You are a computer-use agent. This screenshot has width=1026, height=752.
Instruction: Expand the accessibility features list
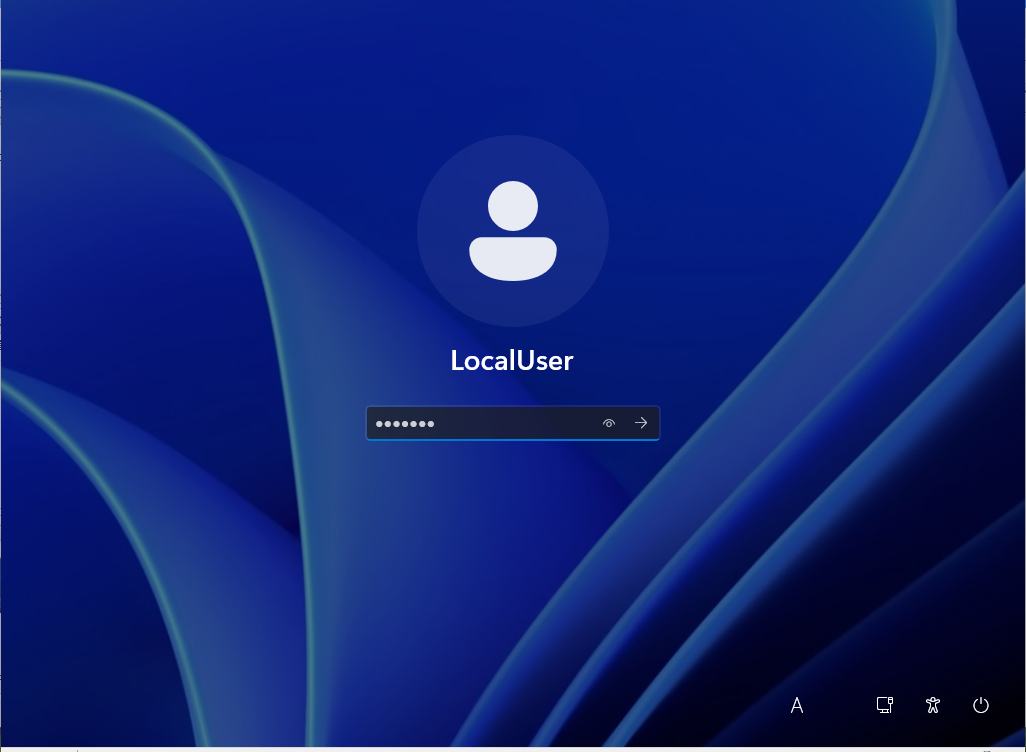tap(932, 705)
